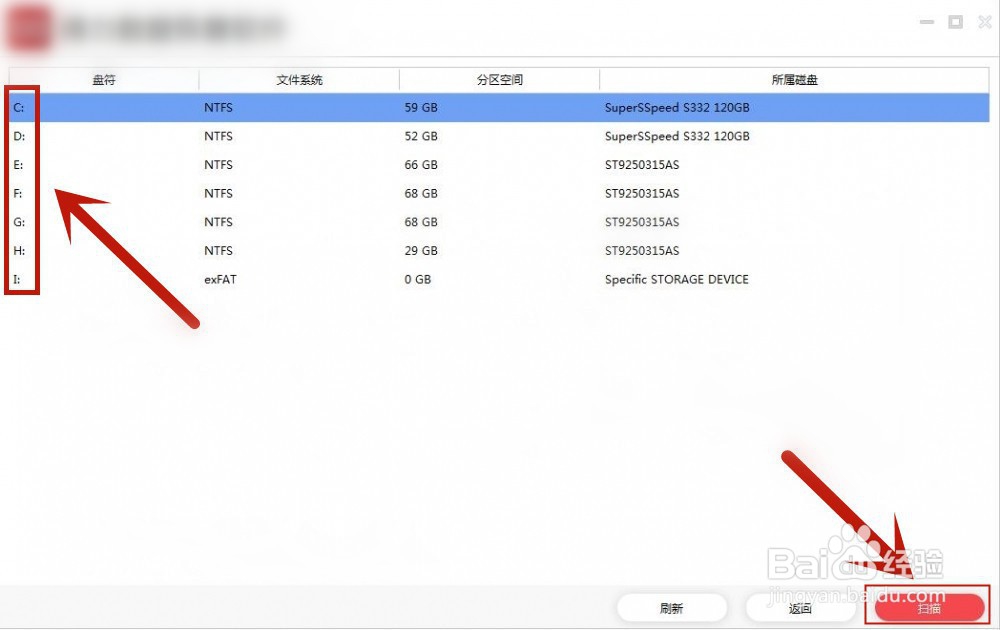The width and height of the screenshot is (1000, 630).
Task: Select the I: drive row
Action: (x=499, y=279)
